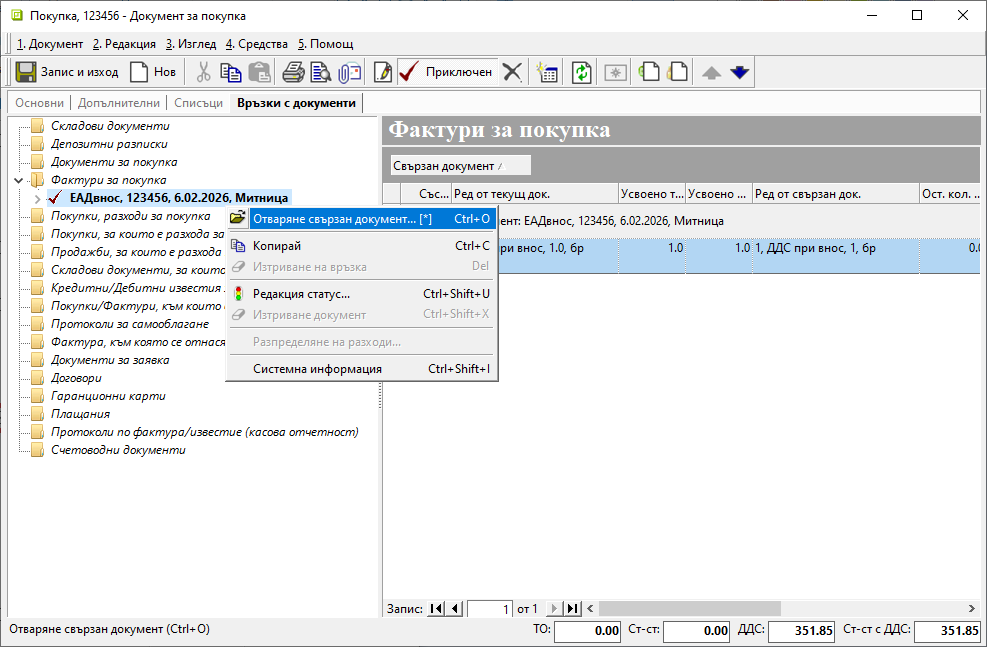
Task: Choose Отваряне свързан документ in context menu
Action: coord(333,219)
